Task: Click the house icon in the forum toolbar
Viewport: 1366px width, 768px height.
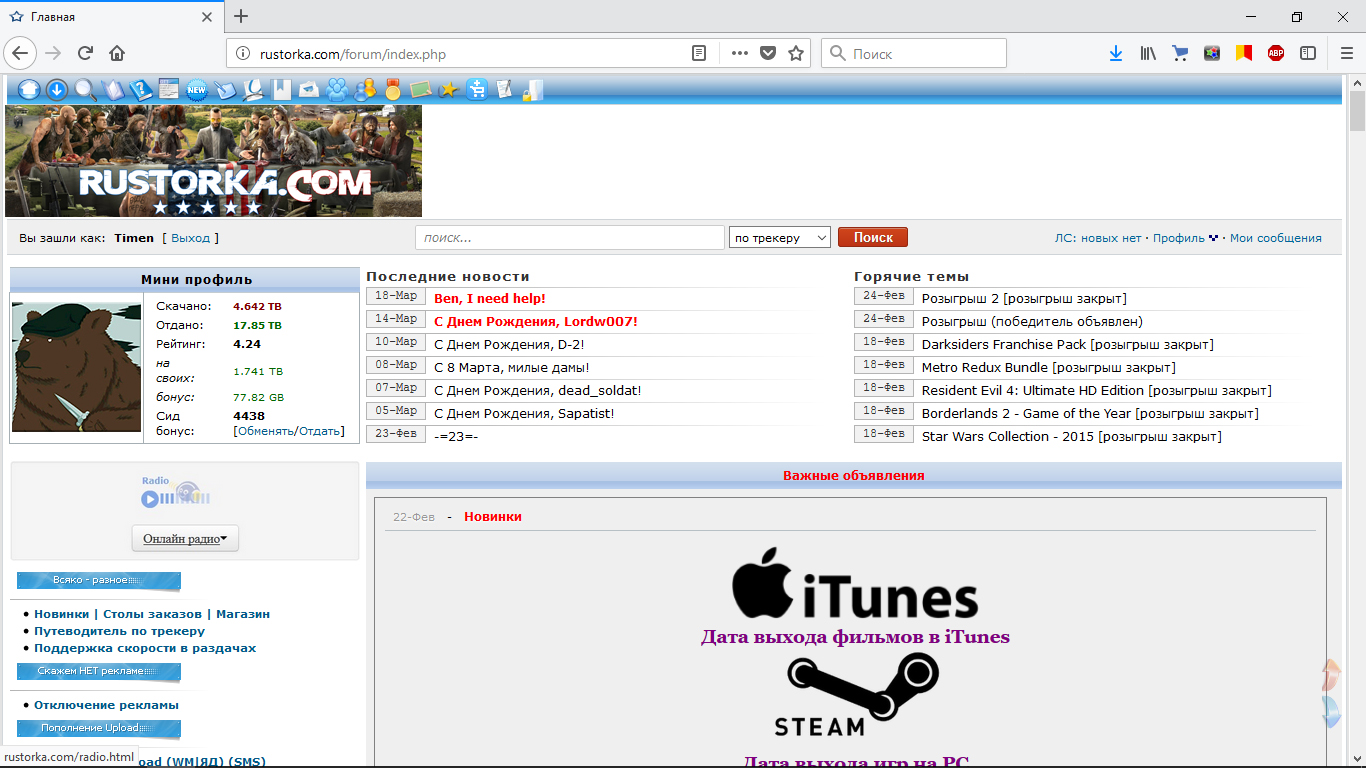Action: (x=28, y=90)
